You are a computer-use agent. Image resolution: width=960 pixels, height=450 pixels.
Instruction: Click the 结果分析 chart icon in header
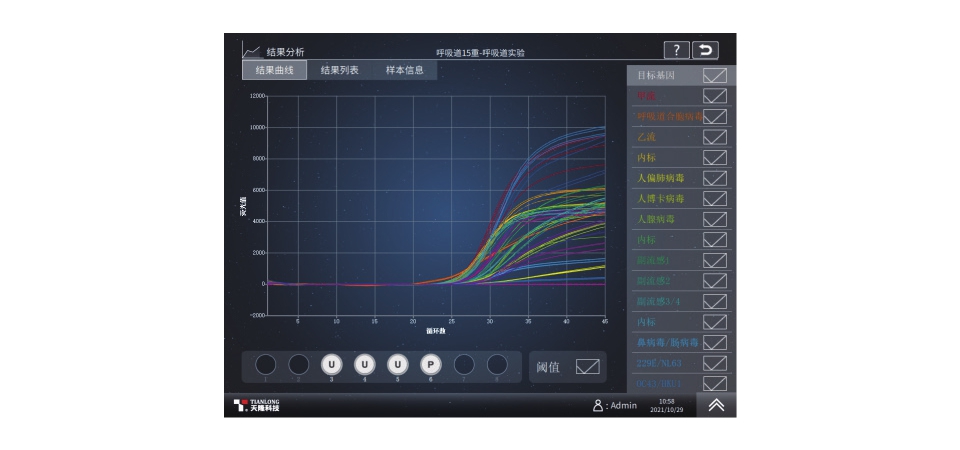(252, 51)
